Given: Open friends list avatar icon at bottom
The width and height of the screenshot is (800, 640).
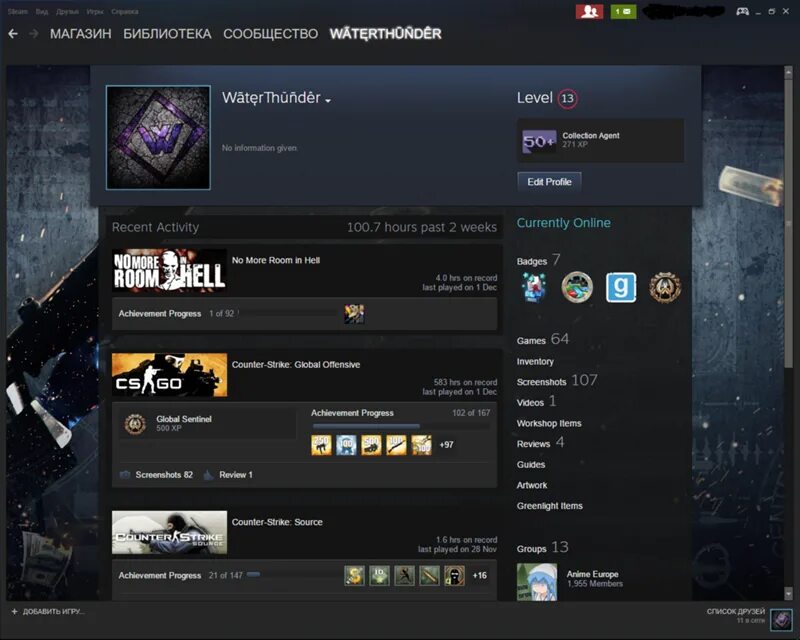Looking at the screenshot, I should pos(781,620).
